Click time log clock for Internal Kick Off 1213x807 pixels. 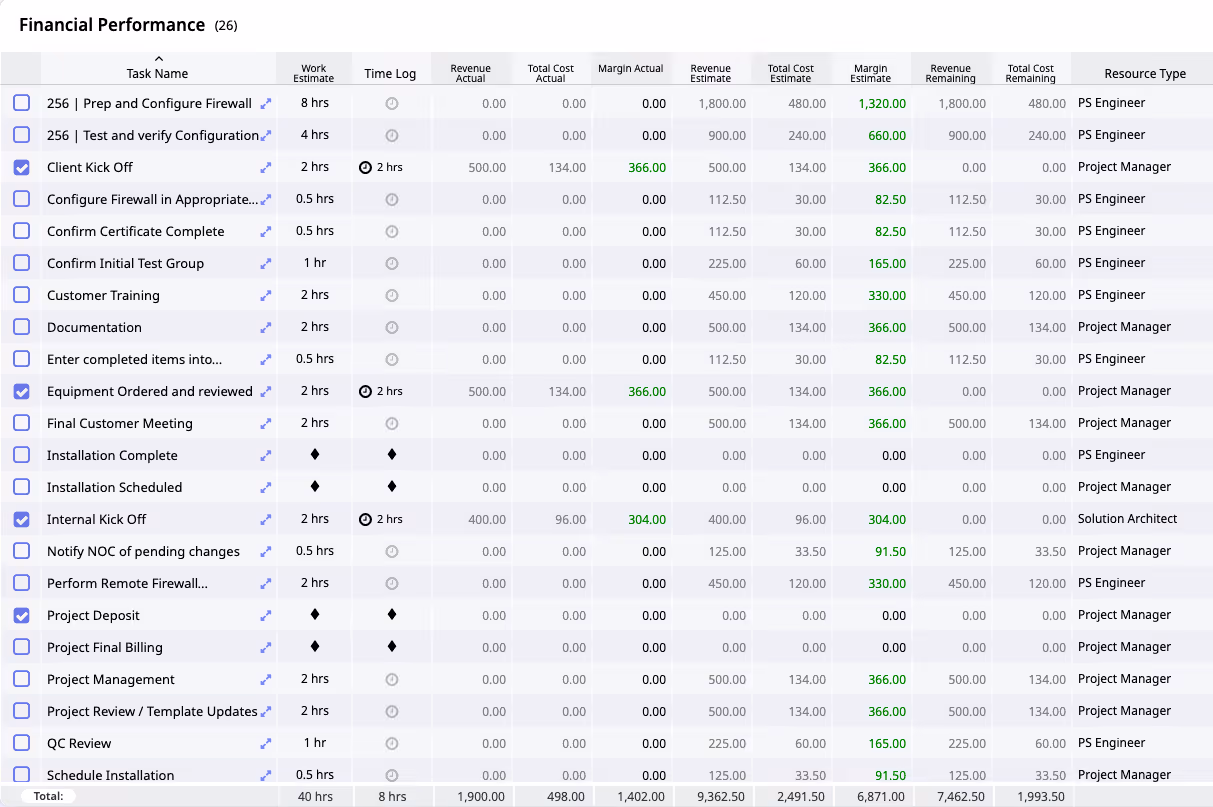click(x=365, y=520)
